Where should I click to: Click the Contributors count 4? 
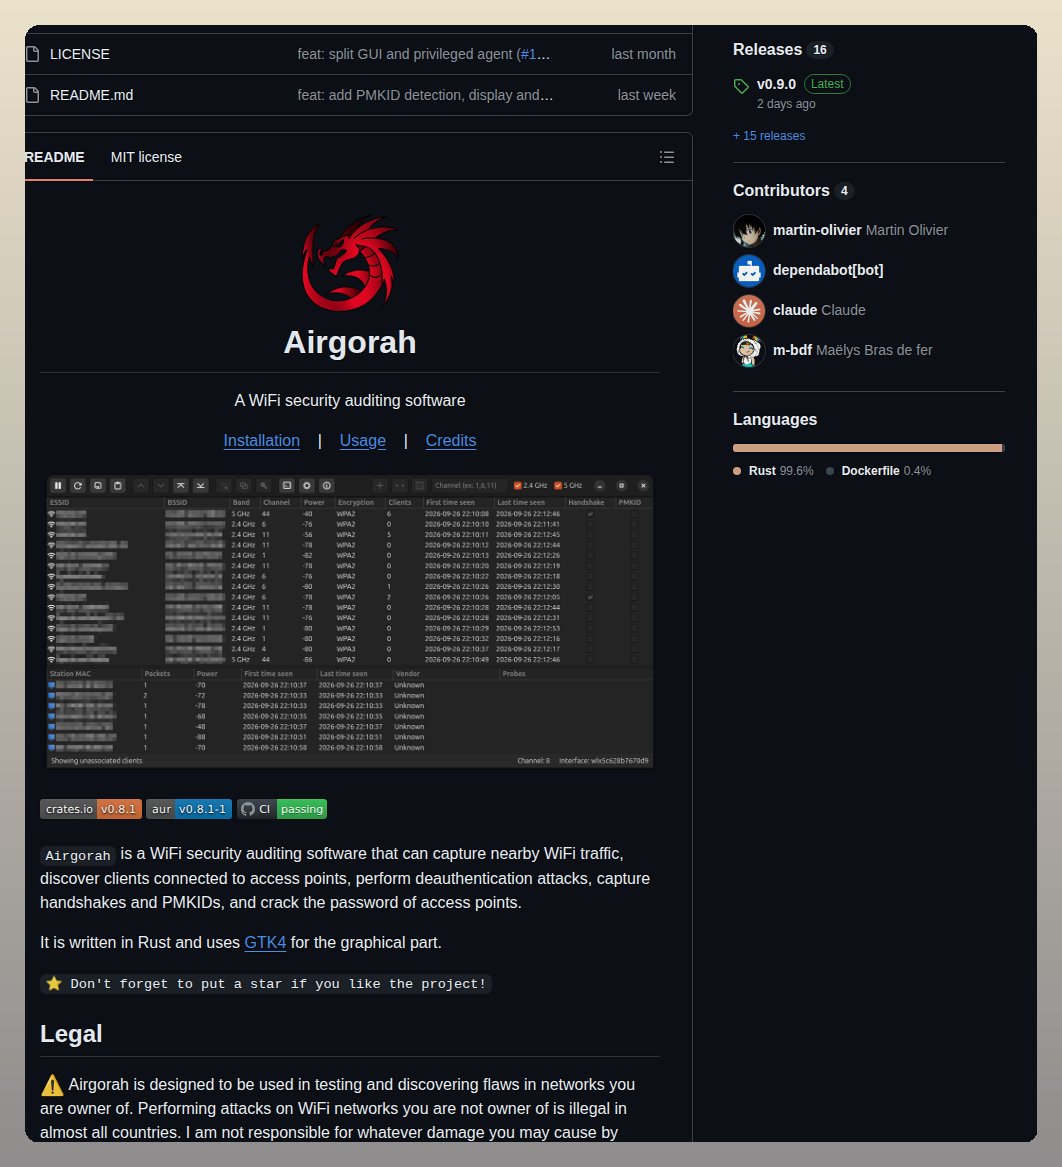(x=844, y=191)
